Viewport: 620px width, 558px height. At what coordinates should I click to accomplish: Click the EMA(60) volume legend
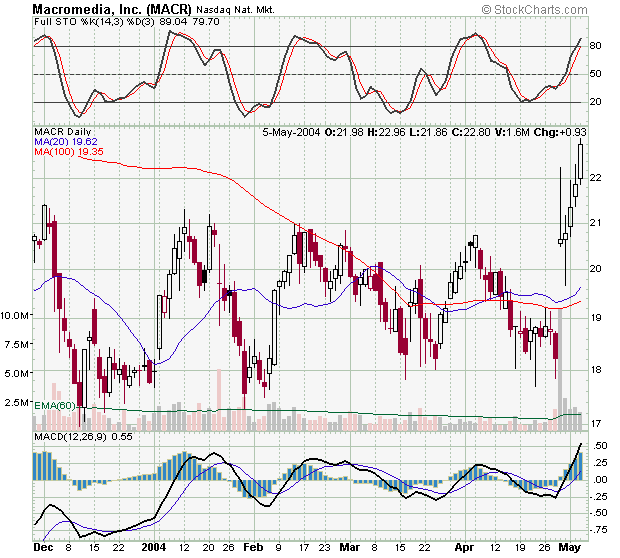55,406
